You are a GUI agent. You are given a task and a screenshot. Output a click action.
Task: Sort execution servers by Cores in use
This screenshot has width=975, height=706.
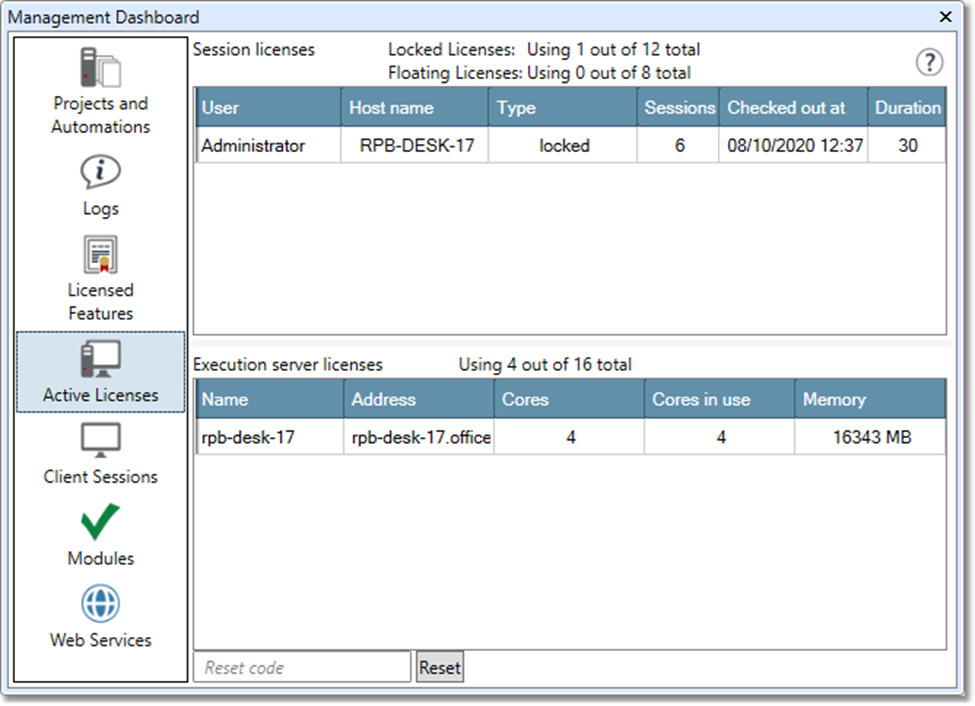tap(719, 399)
